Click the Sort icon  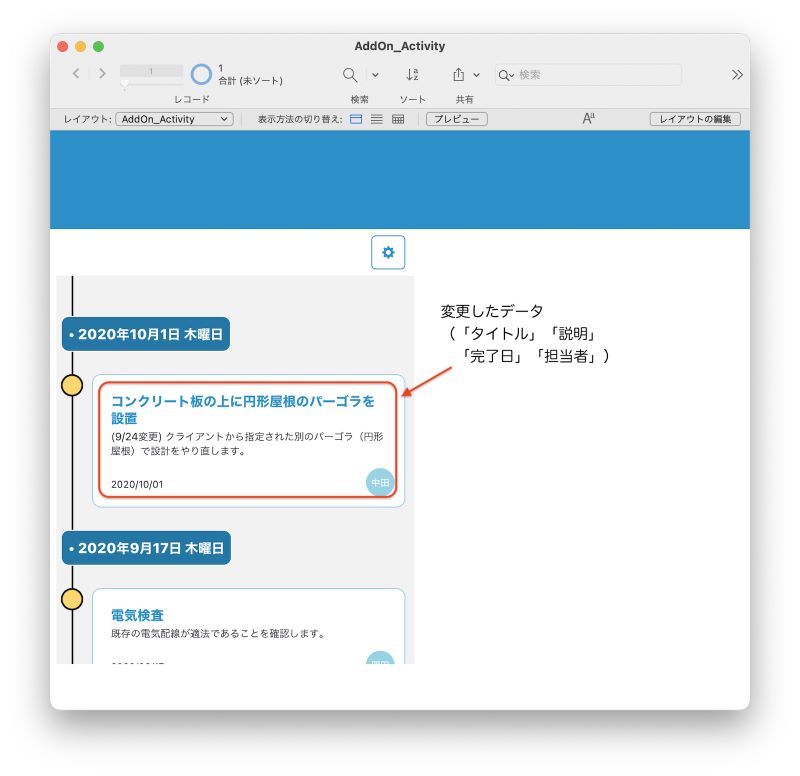[x=412, y=75]
